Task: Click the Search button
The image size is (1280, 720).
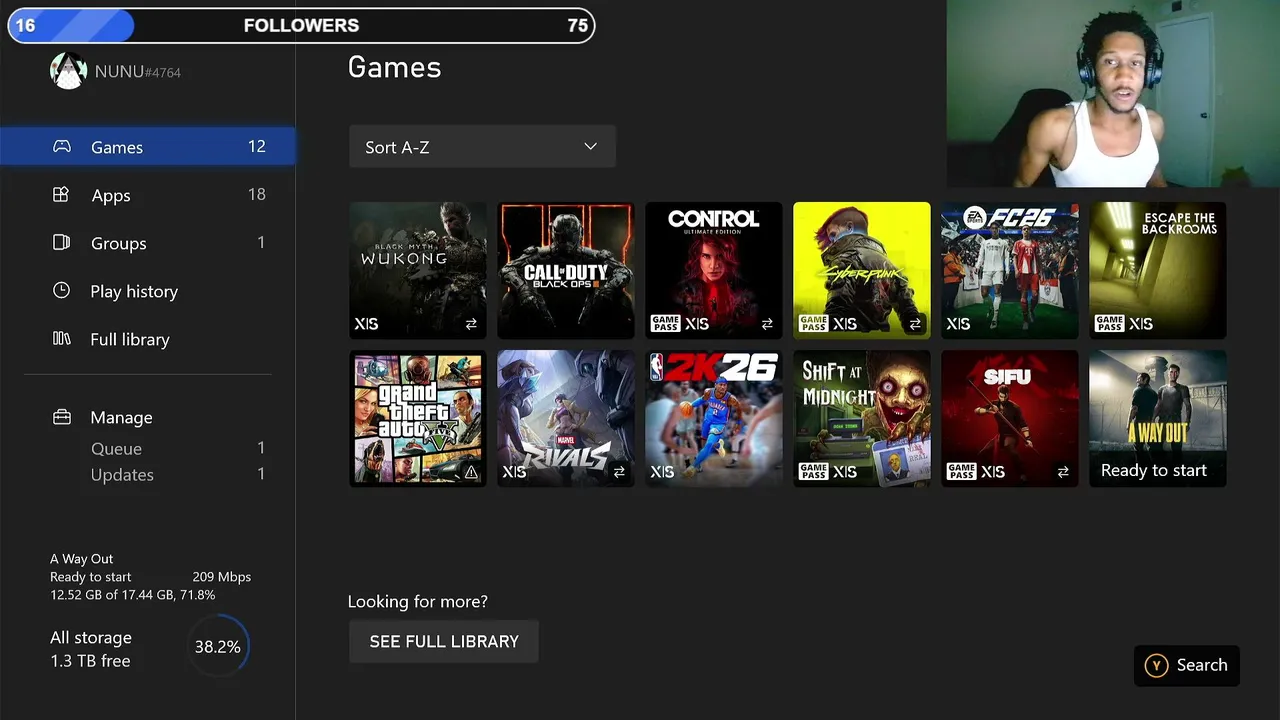Action: click(1187, 665)
